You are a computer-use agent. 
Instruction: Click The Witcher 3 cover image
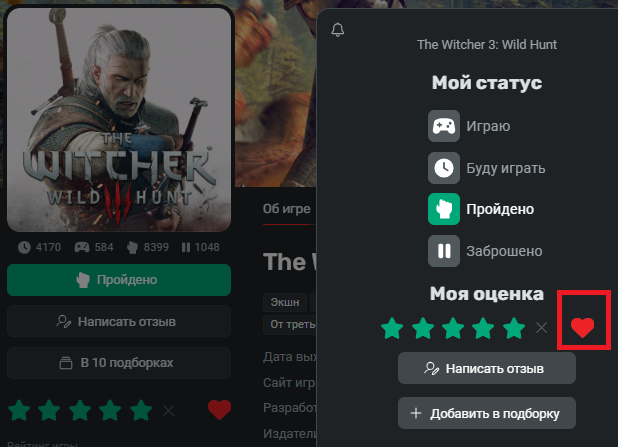point(119,119)
